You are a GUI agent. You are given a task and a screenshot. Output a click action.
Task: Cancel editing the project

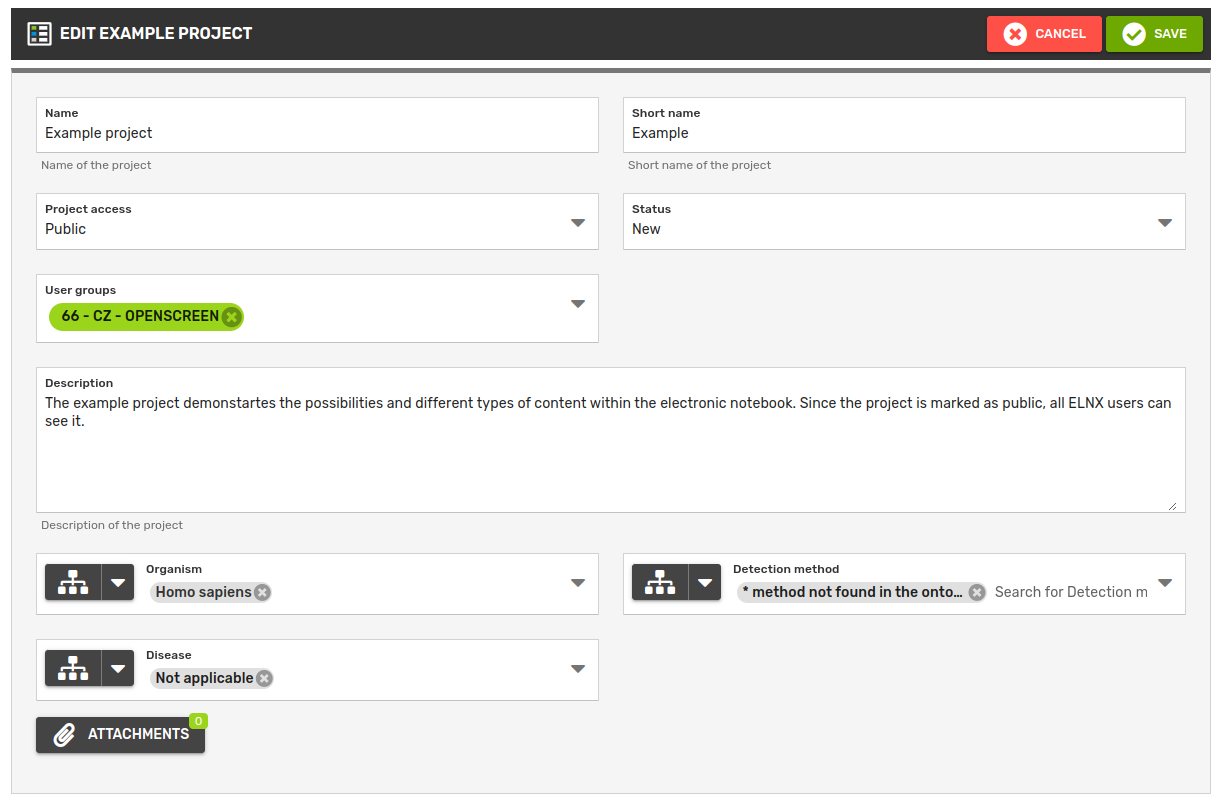tap(1044, 34)
